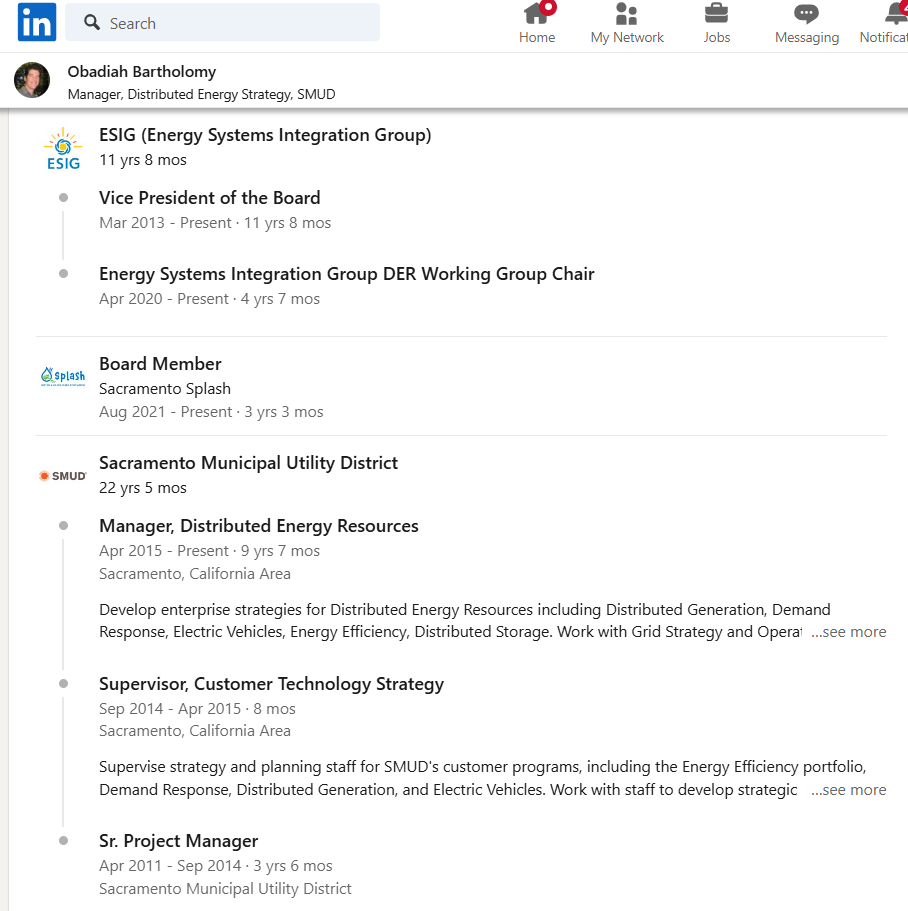Click Manager, Distributed Energy Resources title
Image resolution: width=908 pixels, height=911 pixels.
pyautogui.click(x=259, y=526)
